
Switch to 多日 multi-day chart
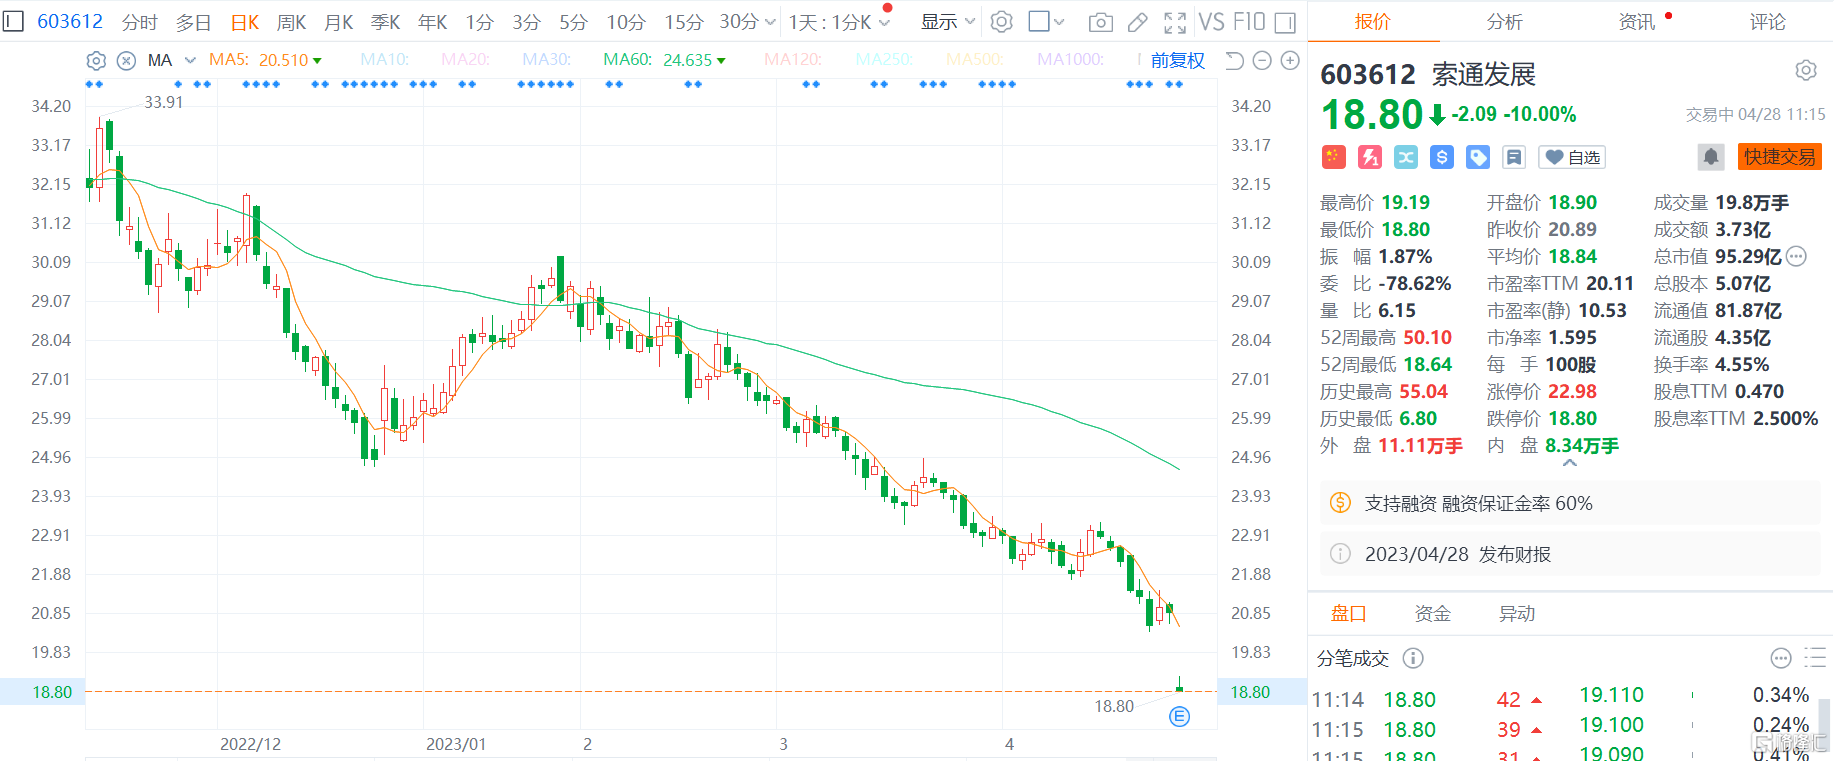[x=193, y=22]
